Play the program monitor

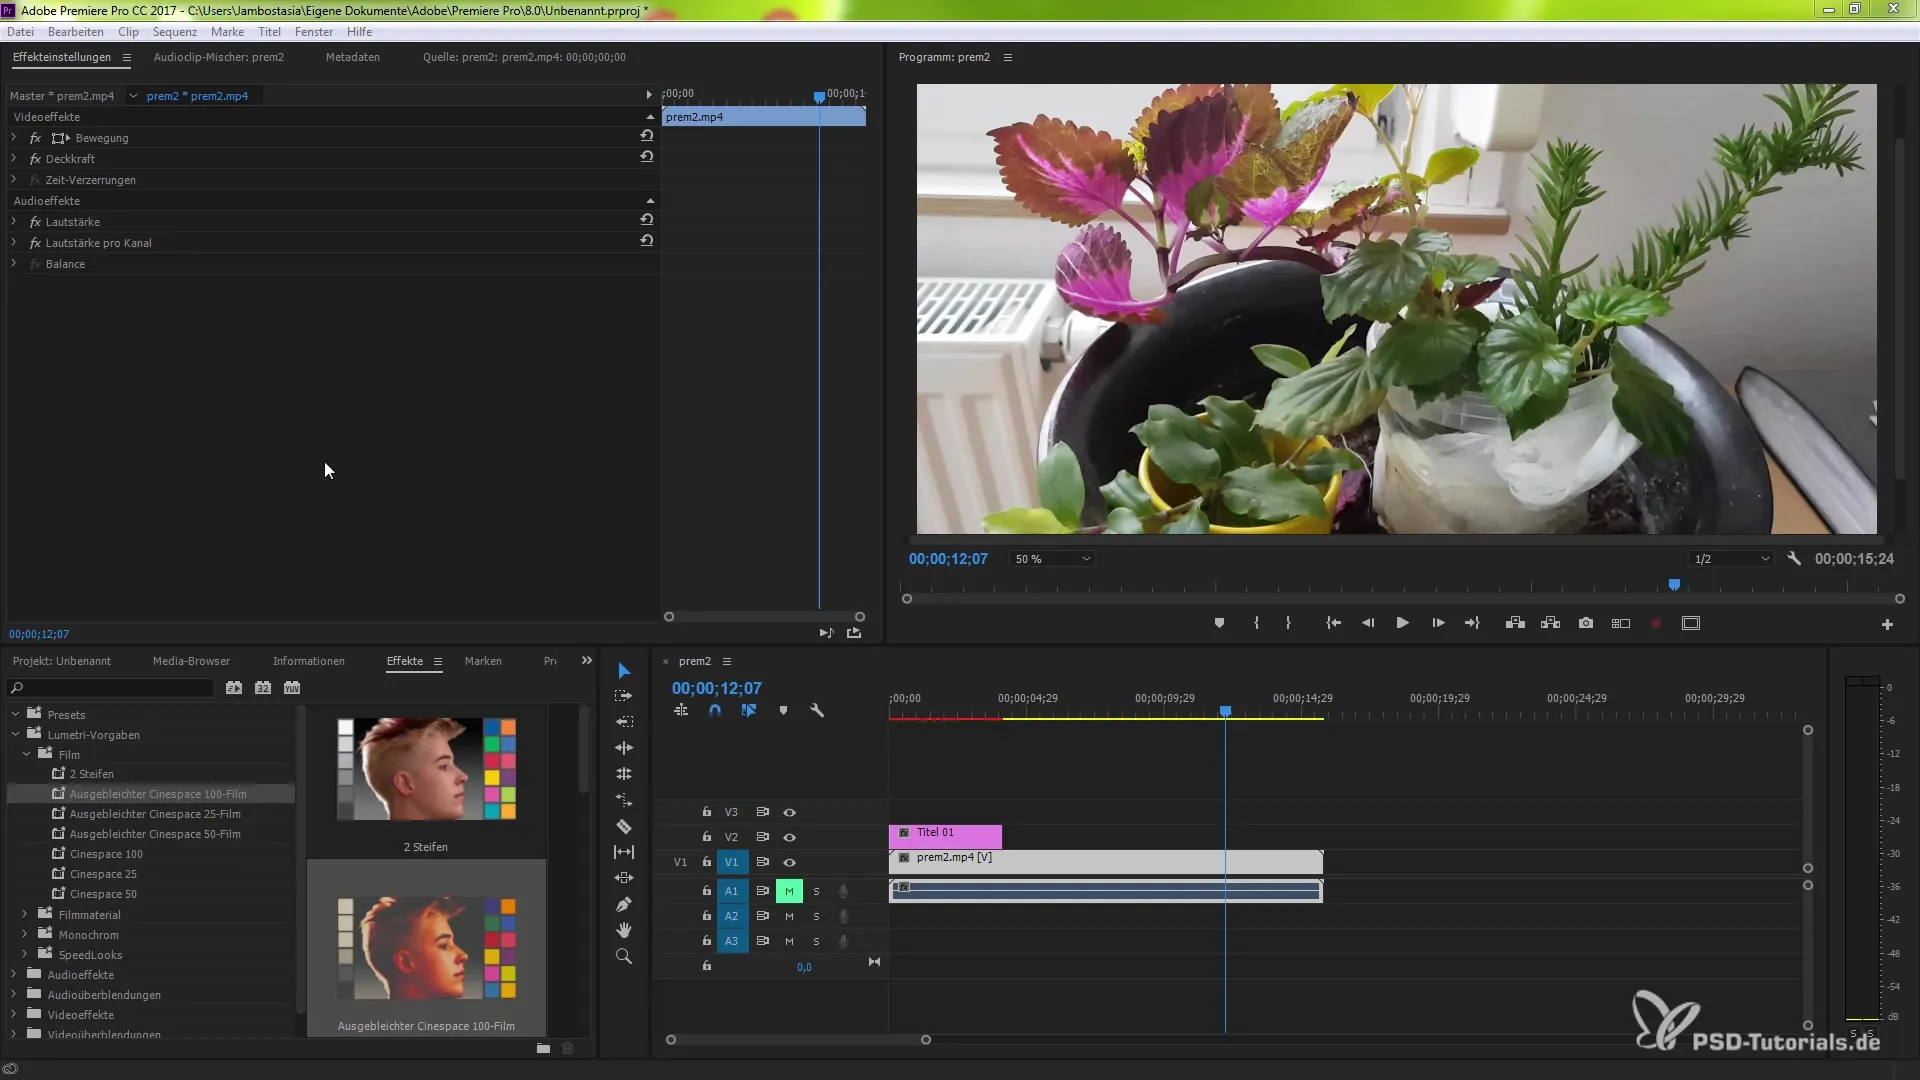coord(1403,623)
